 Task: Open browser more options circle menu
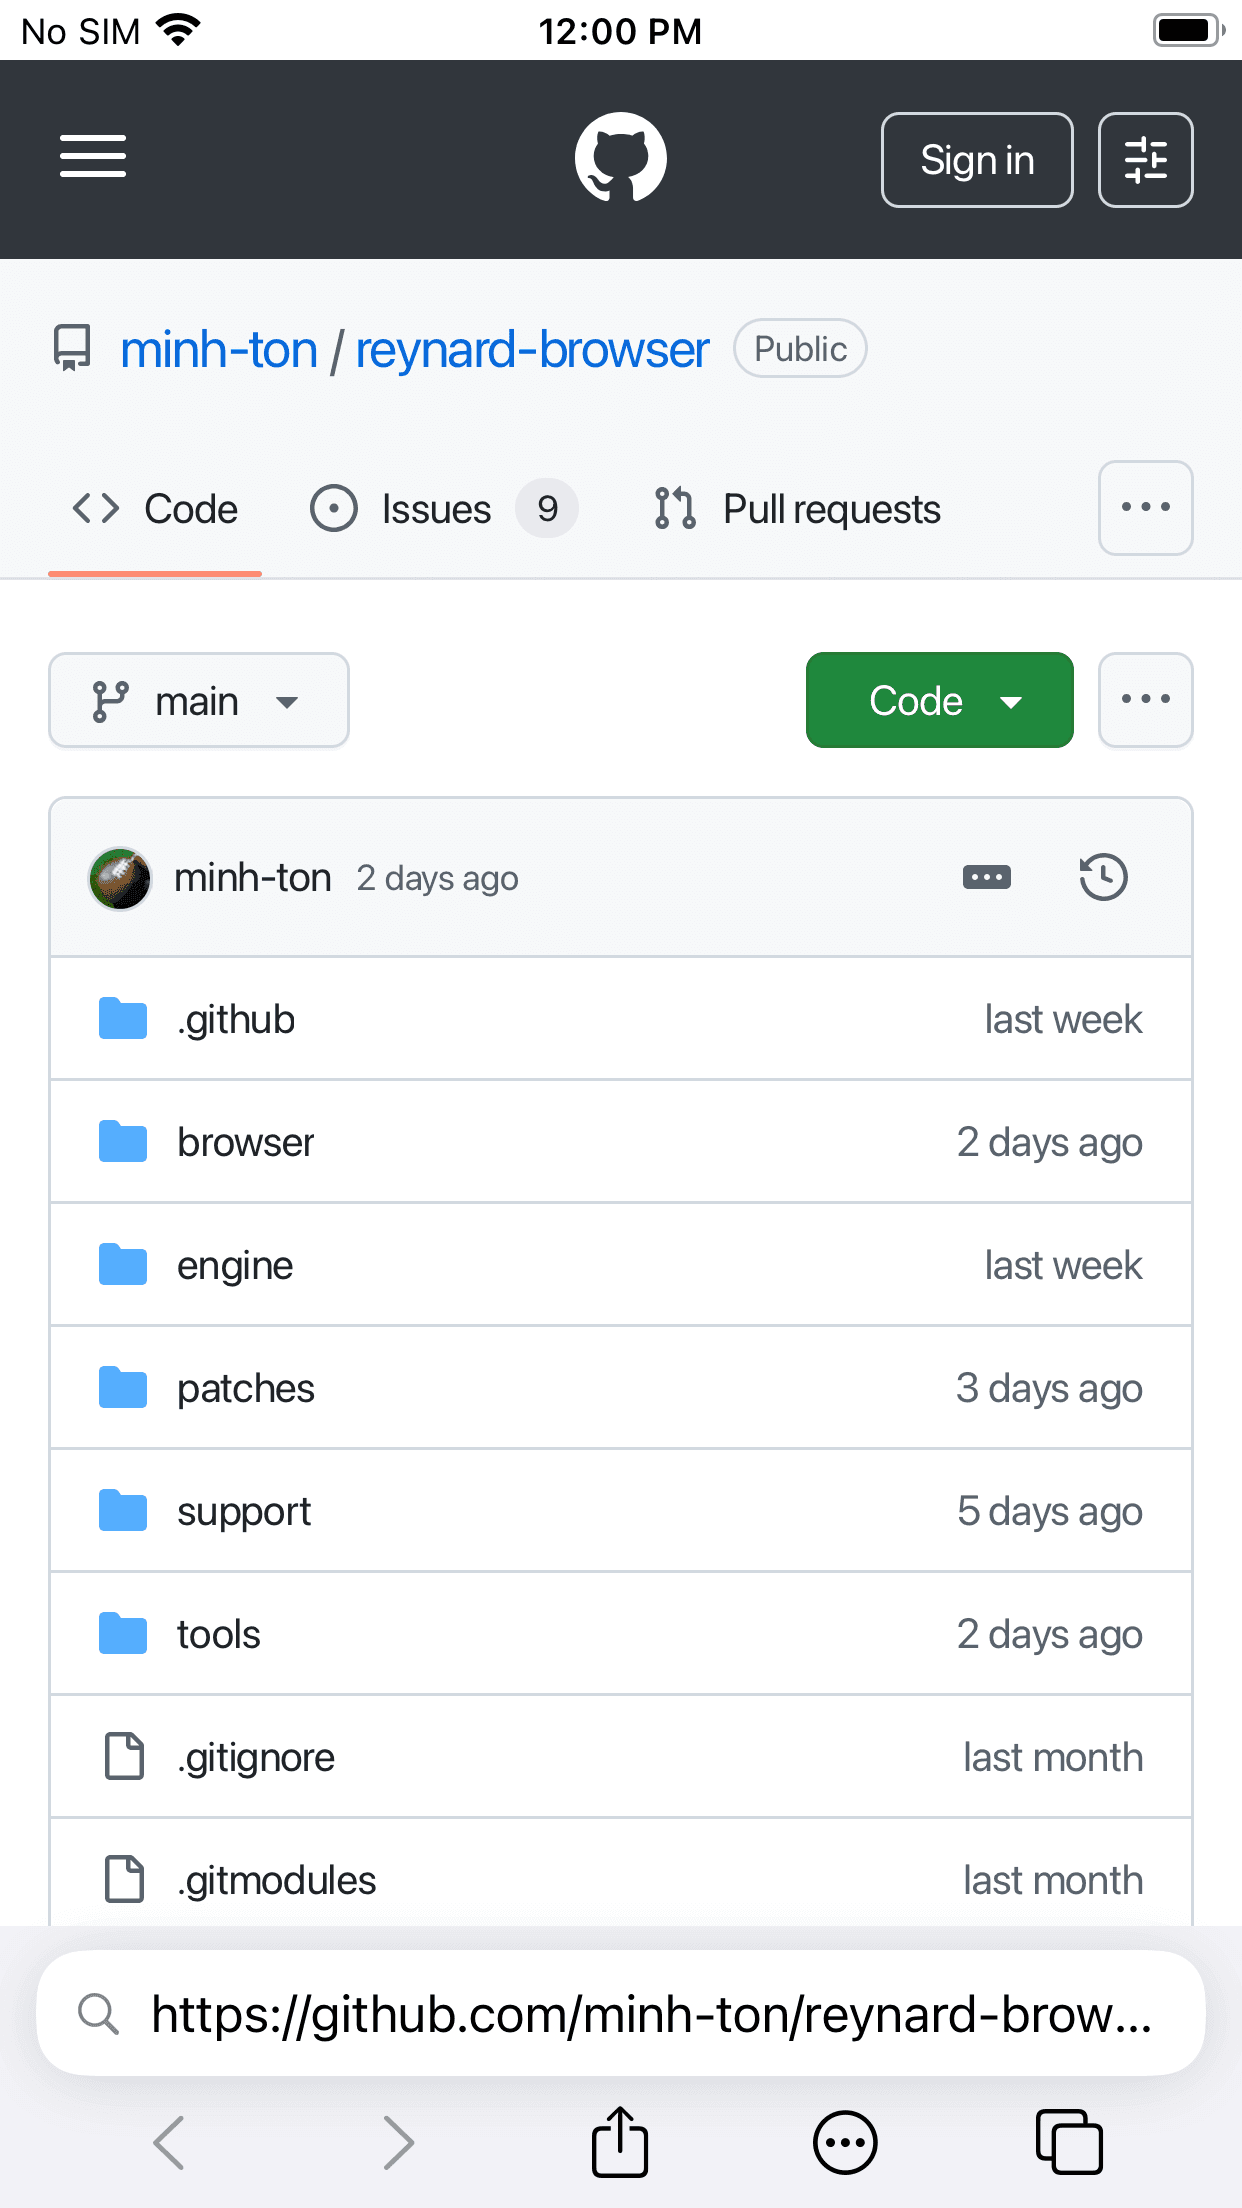pos(845,2142)
